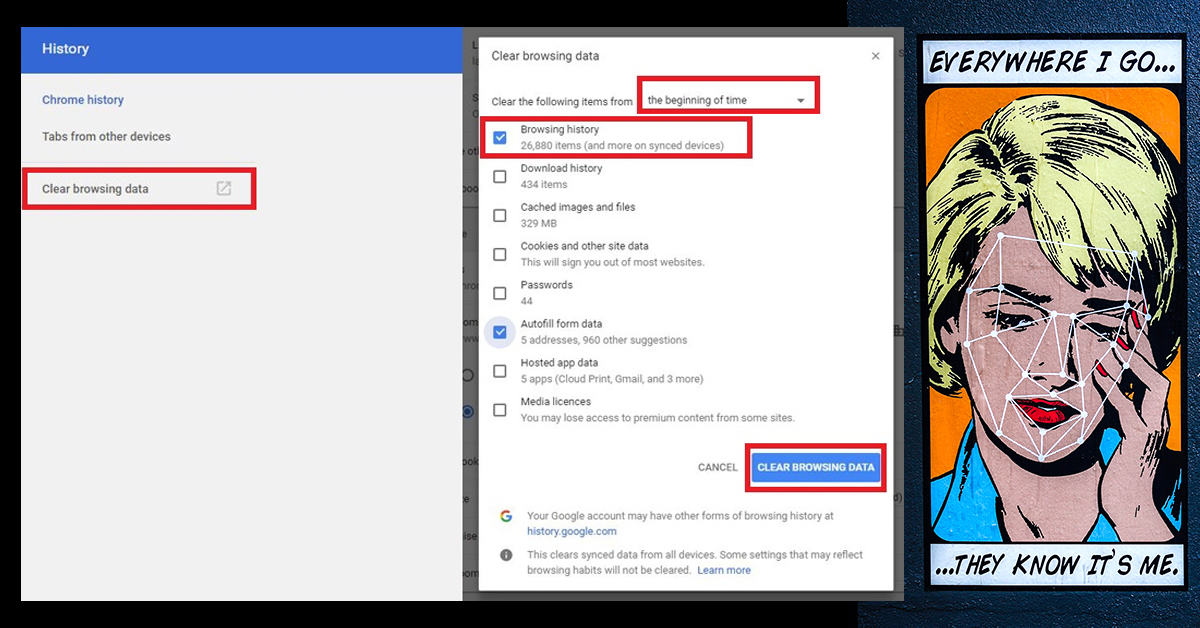Open Clear browsing data in sidebar
Viewport: 1200px width, 628px height.
coord(95,188)
